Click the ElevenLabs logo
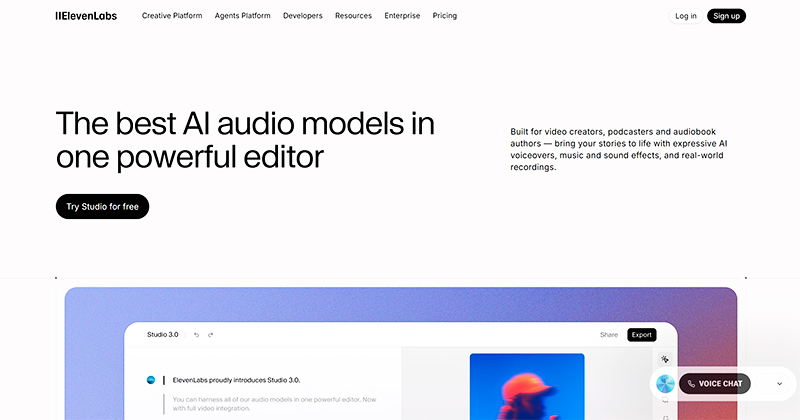The height and width of the screenshot is (420, 800). [x=86, y=16]
